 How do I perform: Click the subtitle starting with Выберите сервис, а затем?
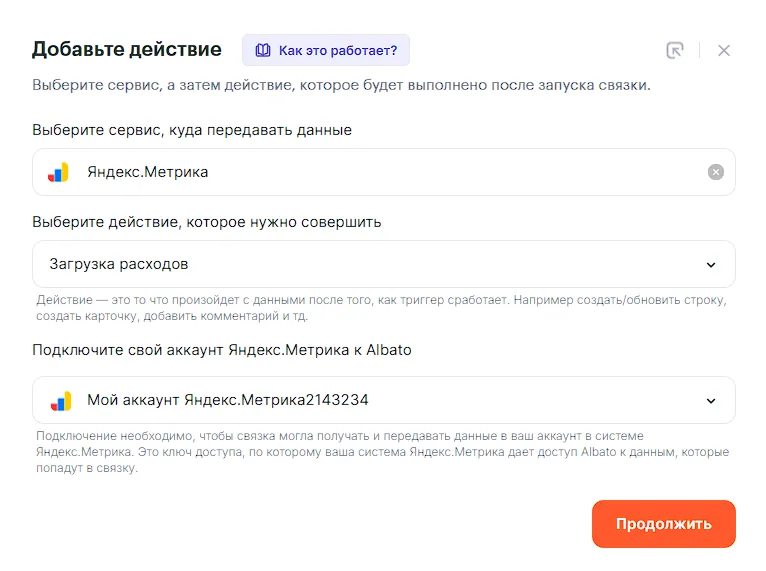coord(341,85)
